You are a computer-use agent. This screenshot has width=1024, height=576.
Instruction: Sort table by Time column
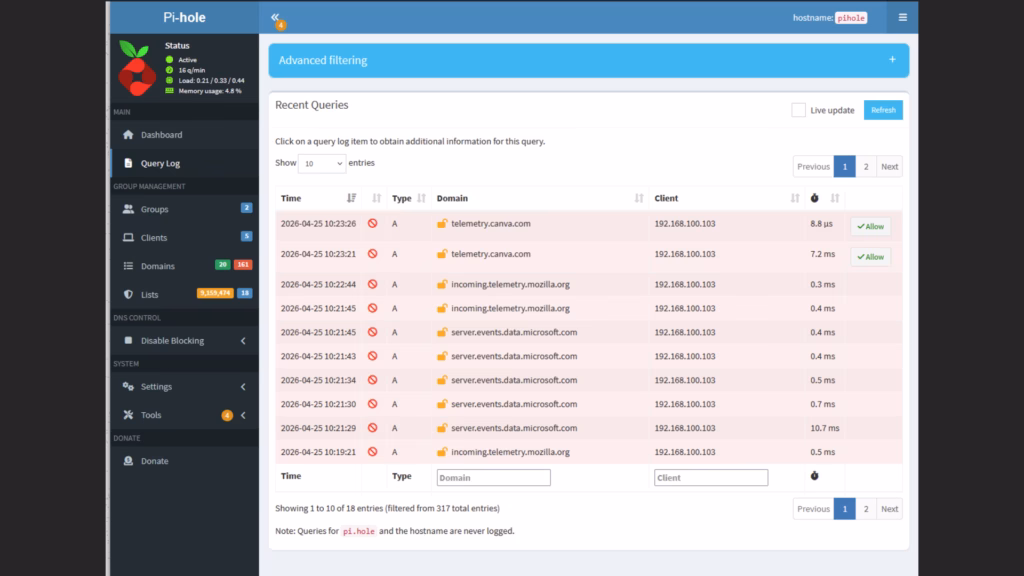[351, 198]
